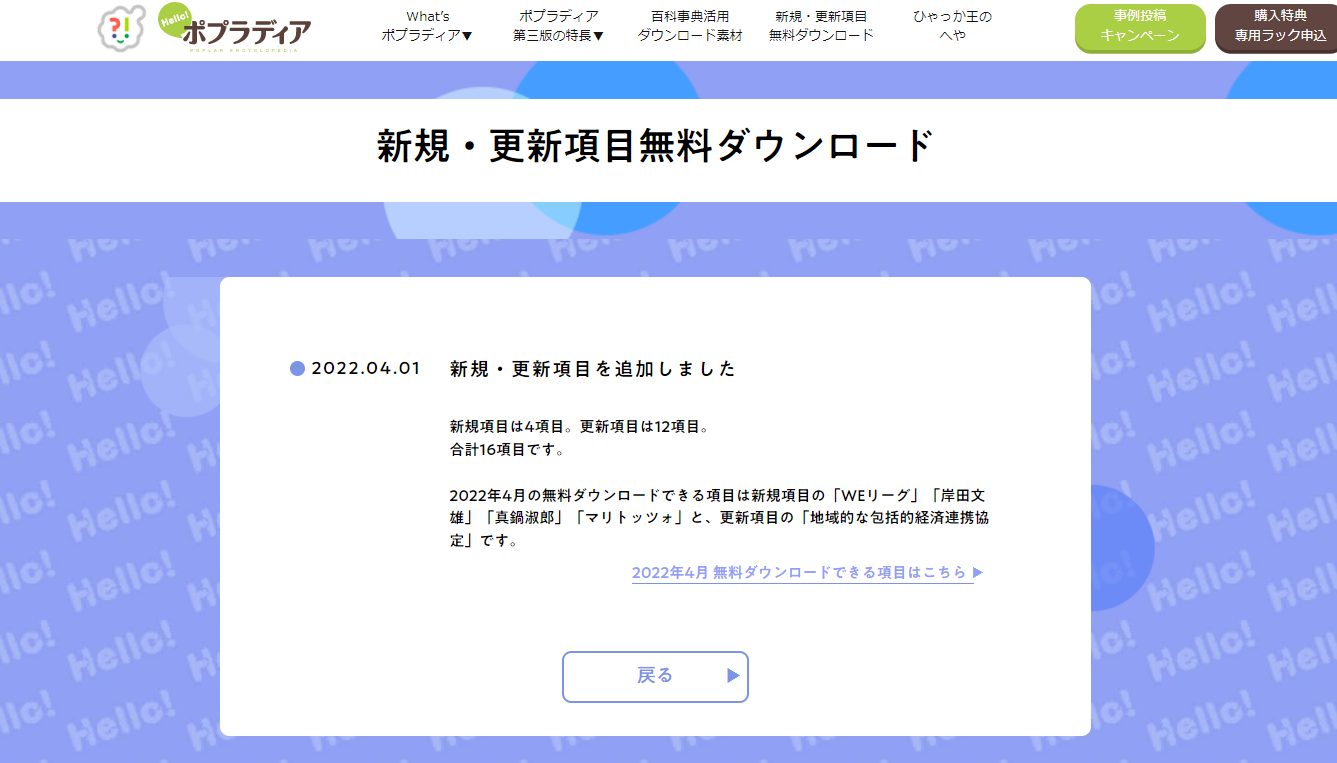Go to ひゃっか王のへや

(952, 26)
